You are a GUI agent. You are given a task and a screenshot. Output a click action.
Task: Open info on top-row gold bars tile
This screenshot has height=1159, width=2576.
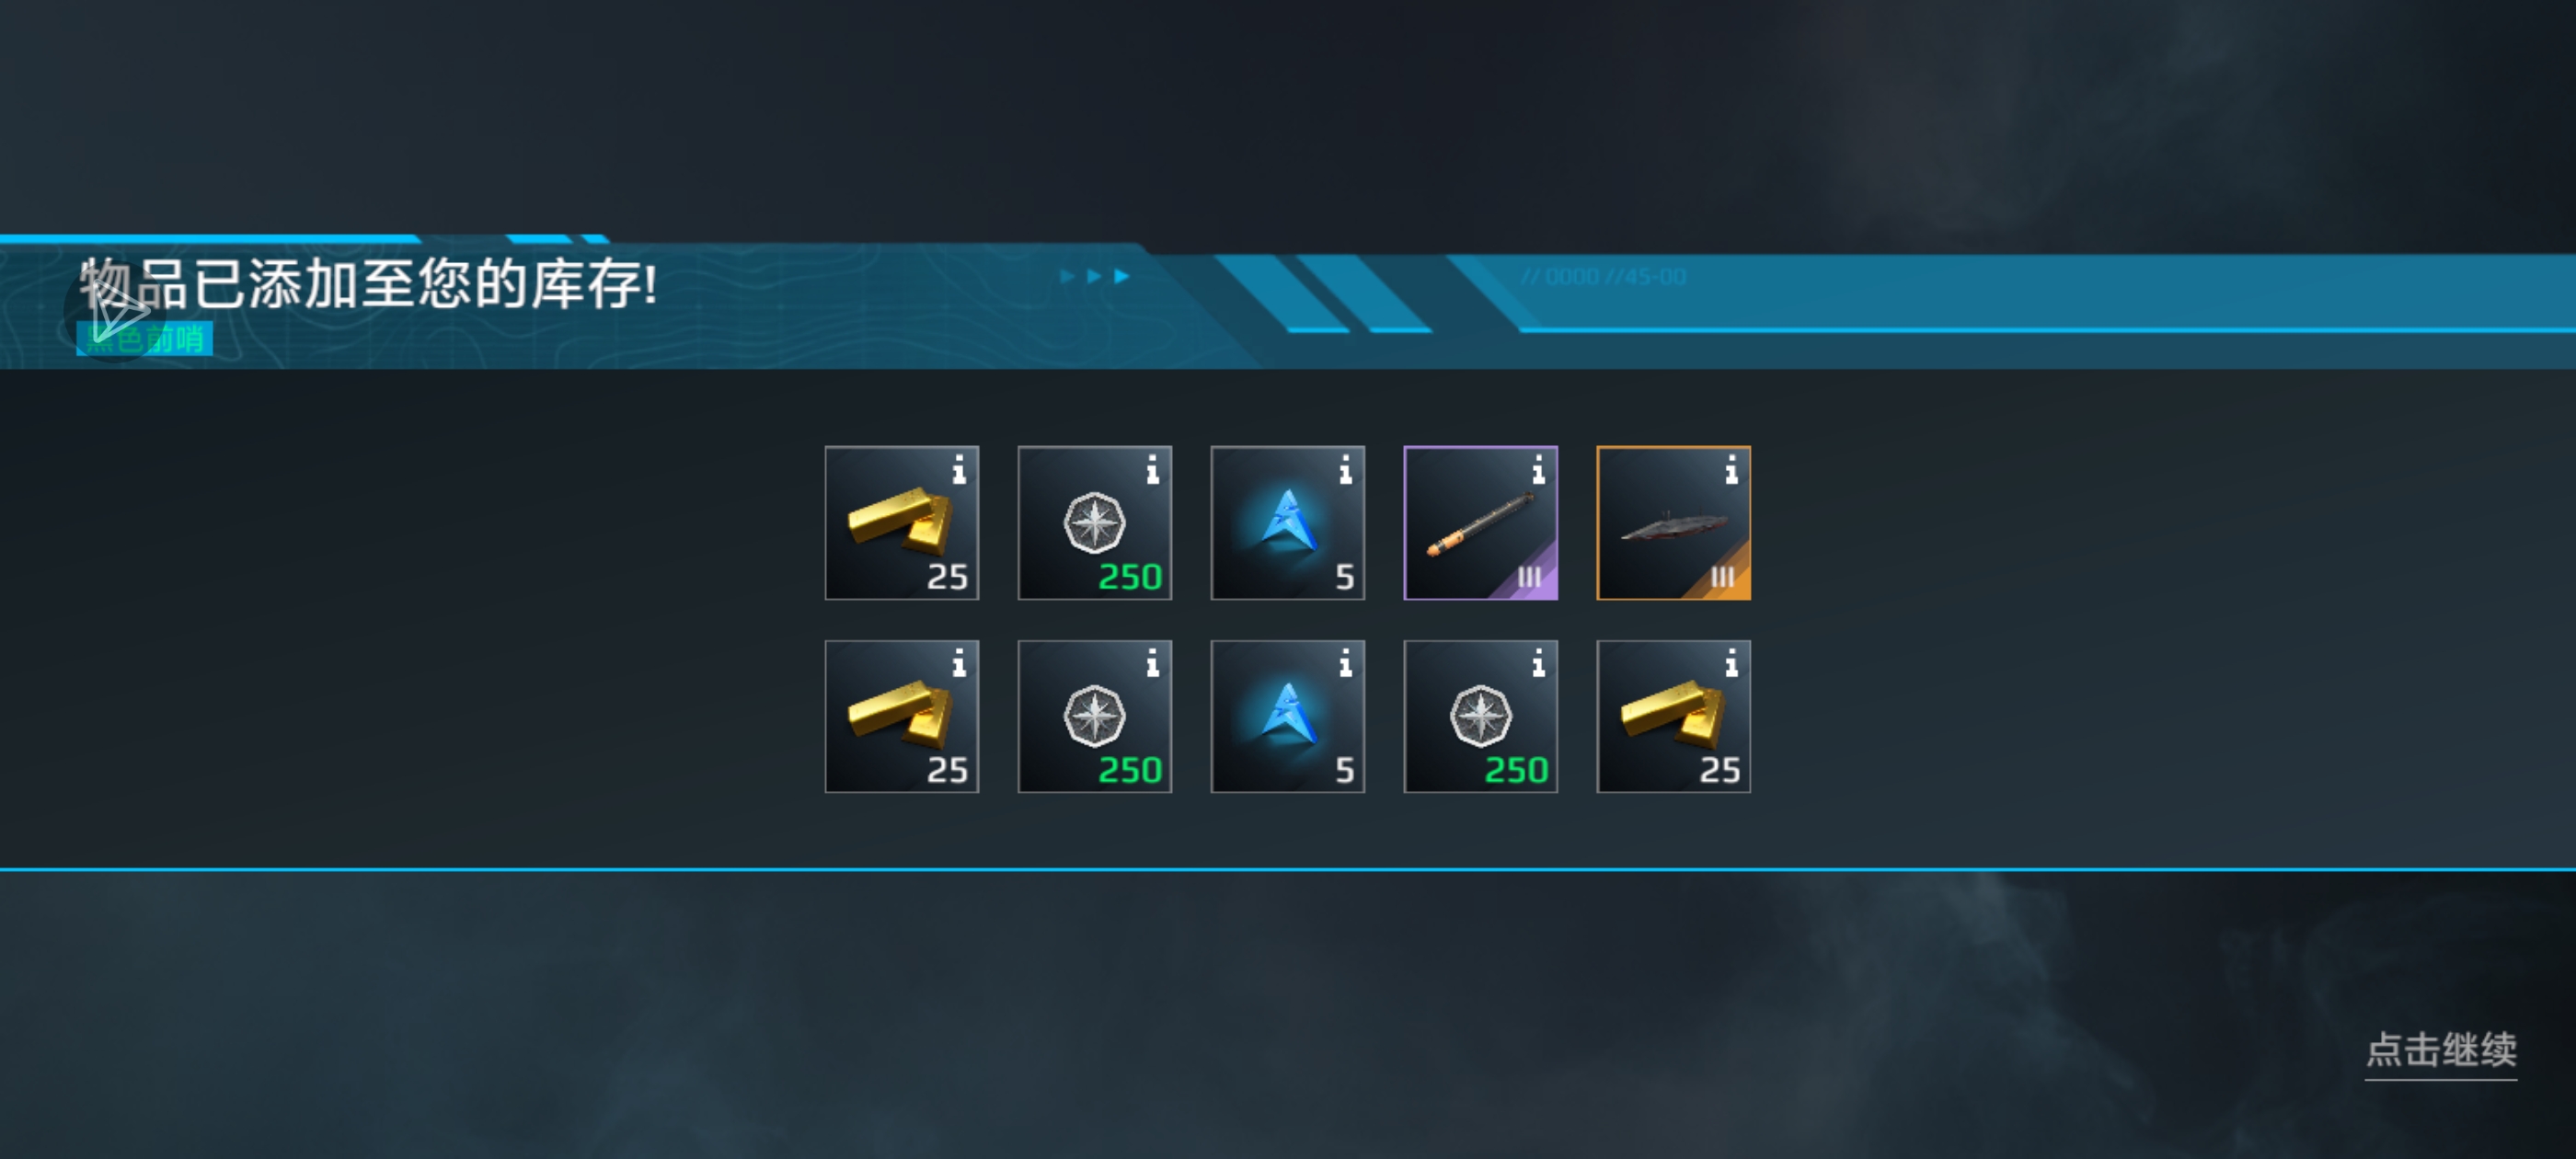(x=958, y=469)
